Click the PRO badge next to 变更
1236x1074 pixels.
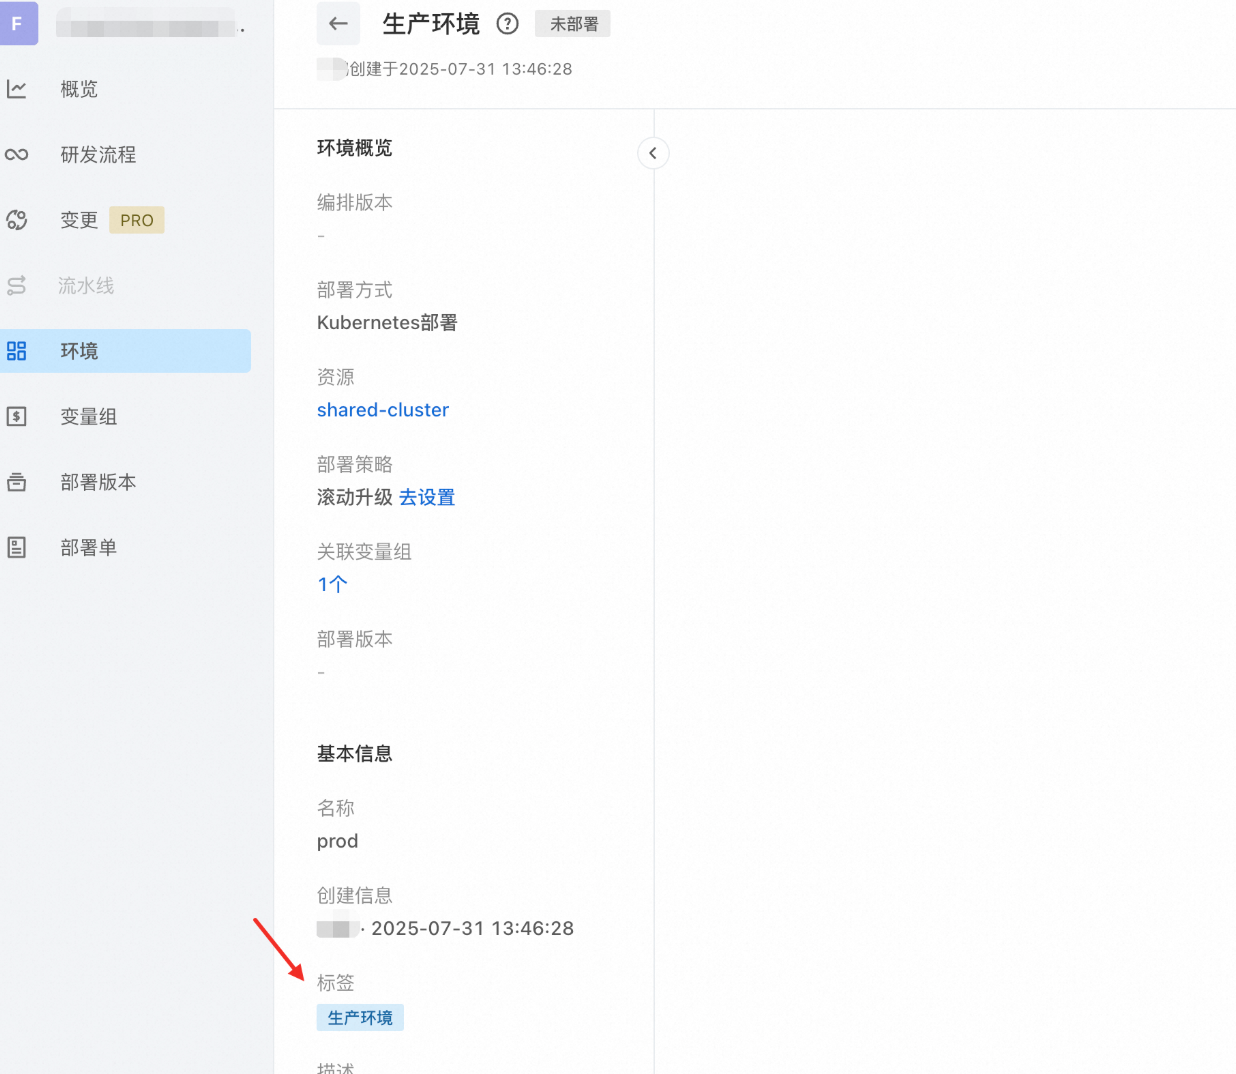point(137,220)
